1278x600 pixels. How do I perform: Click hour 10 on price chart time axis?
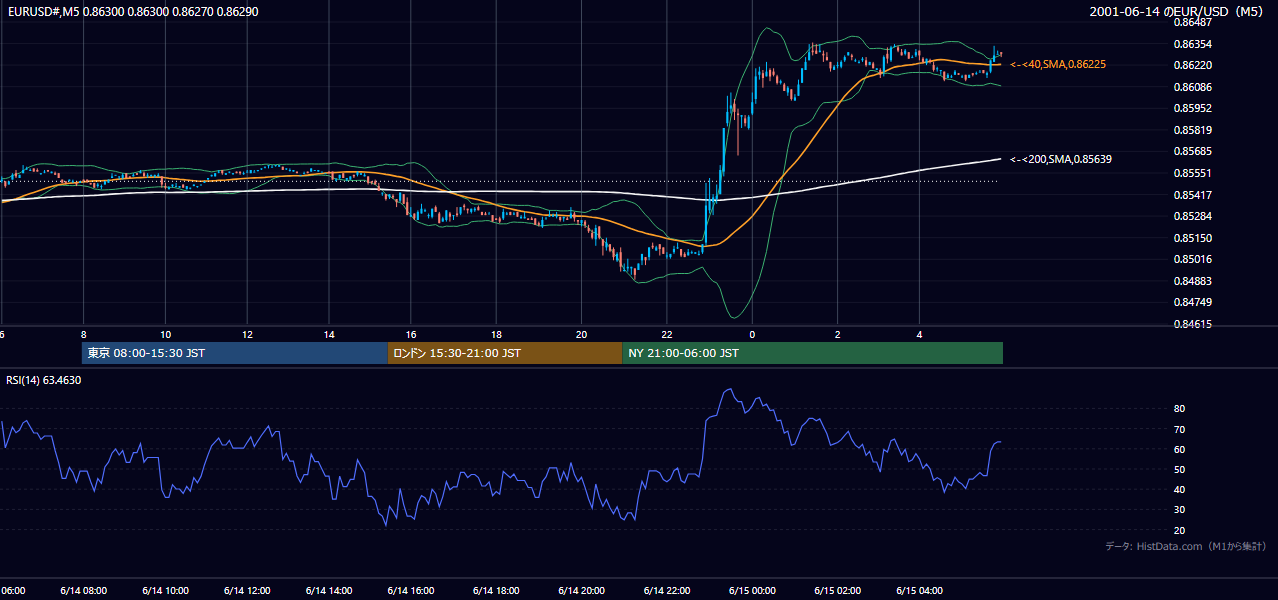tap(165, 334)
